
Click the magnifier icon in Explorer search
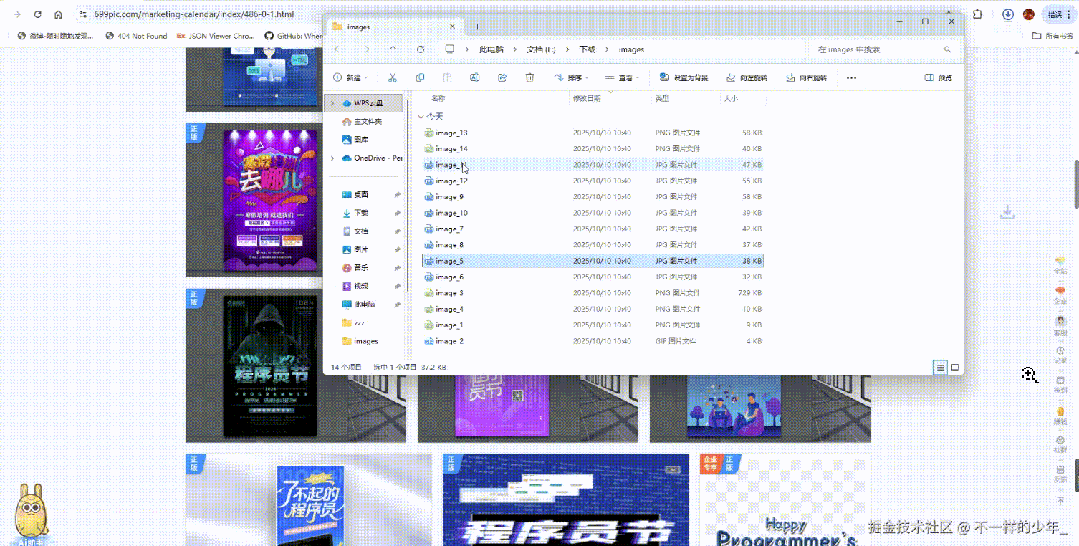[948, 50]
